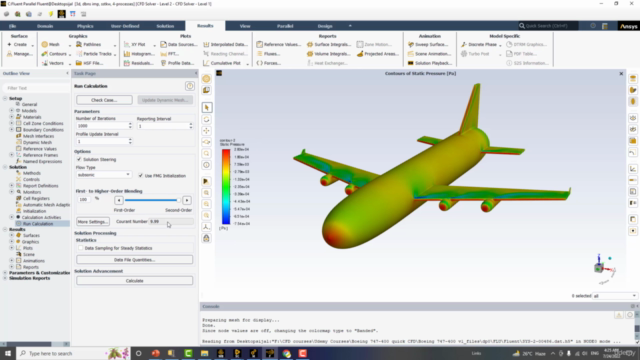Open Particle Tracks in the ribbon
Viewport: 640px width, 360px height.
94,54
